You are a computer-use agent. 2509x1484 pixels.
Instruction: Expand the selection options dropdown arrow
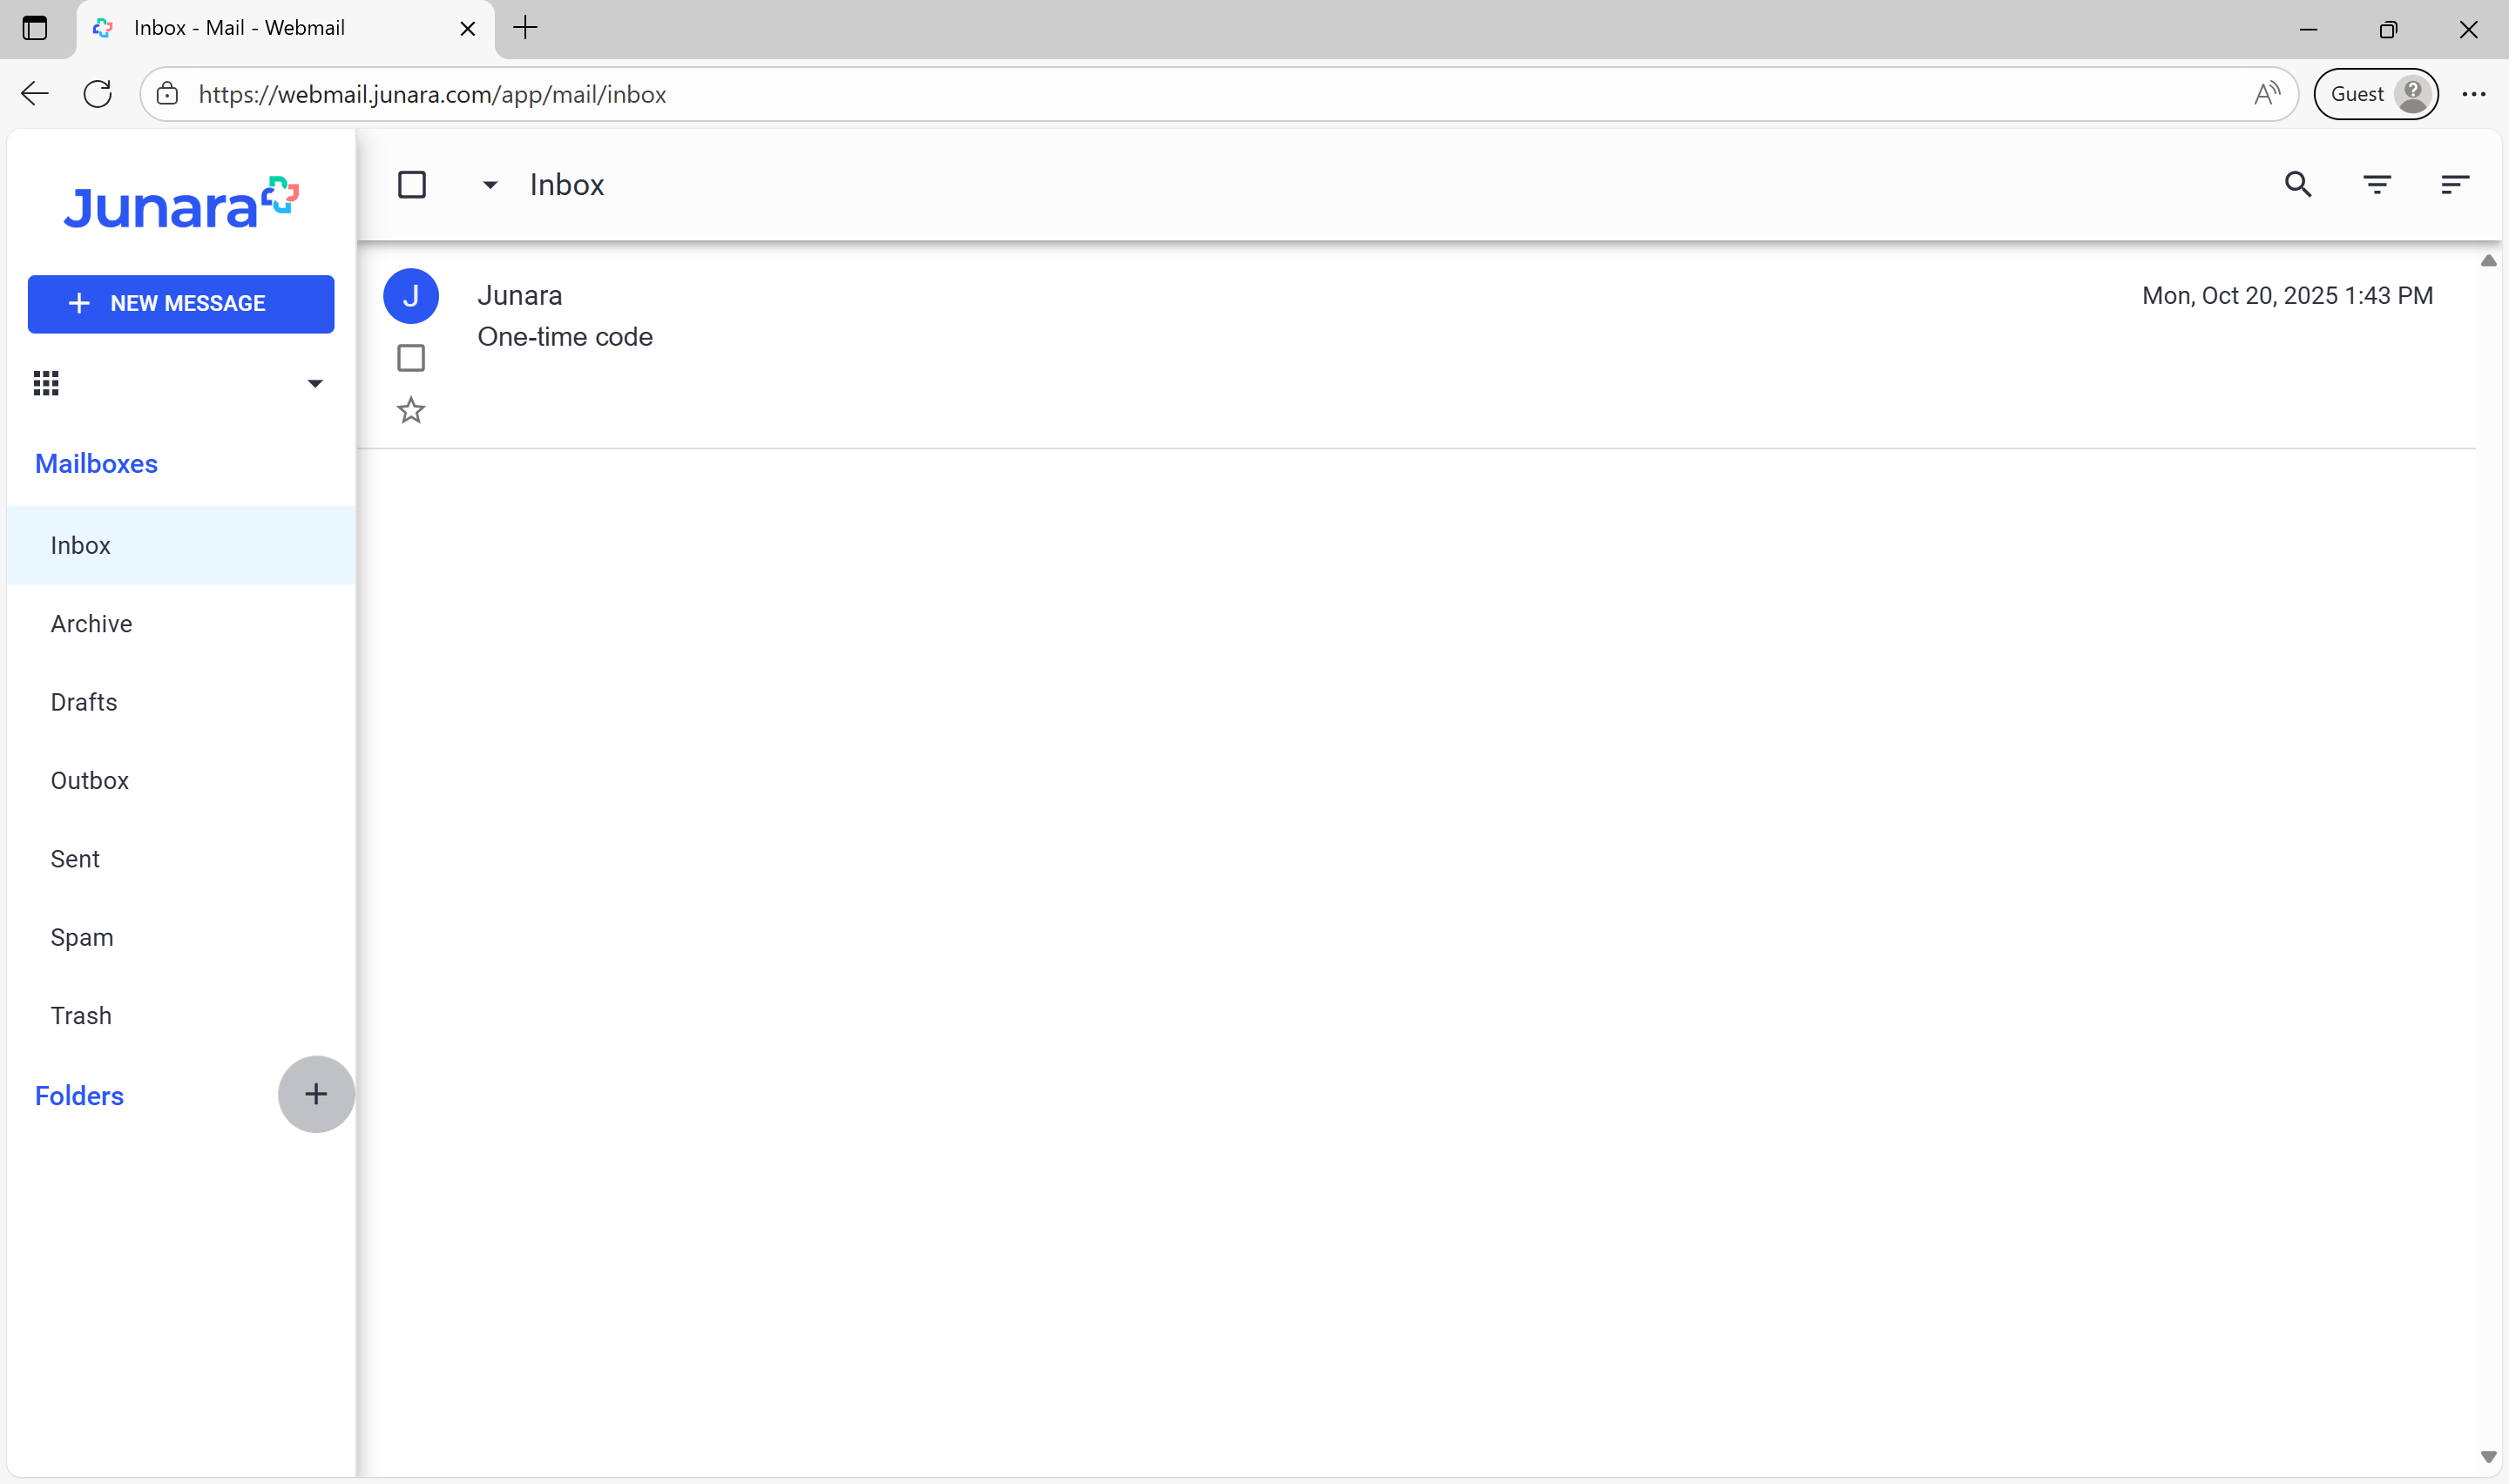pyautogui.click(x=490, y=185)
